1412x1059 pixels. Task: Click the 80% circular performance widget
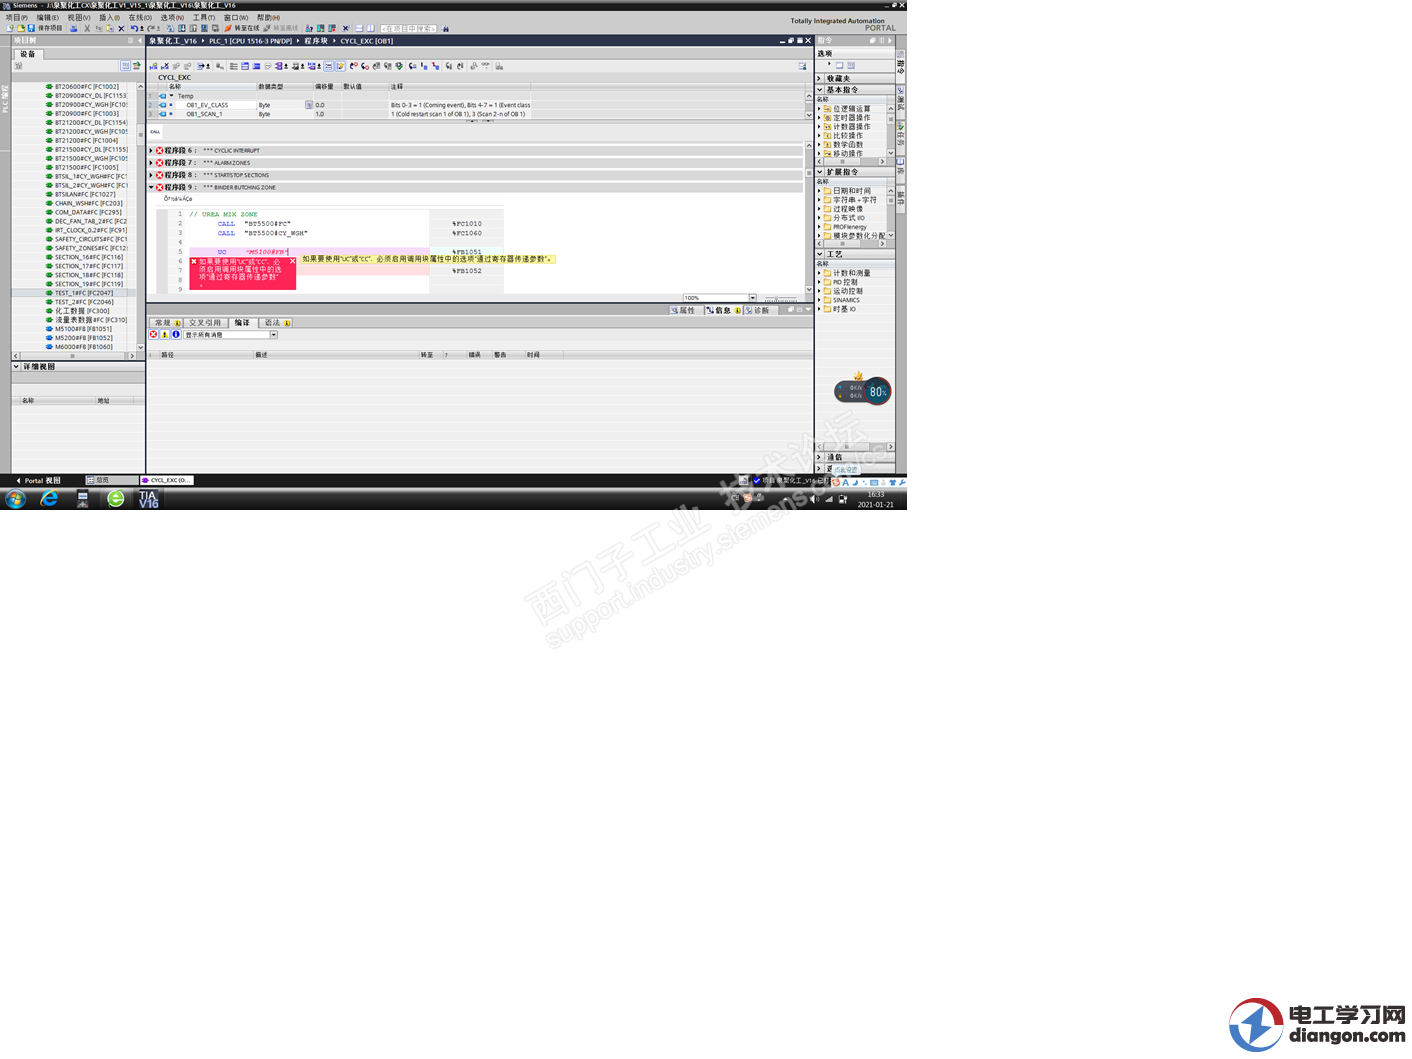(x=877, y=392)
